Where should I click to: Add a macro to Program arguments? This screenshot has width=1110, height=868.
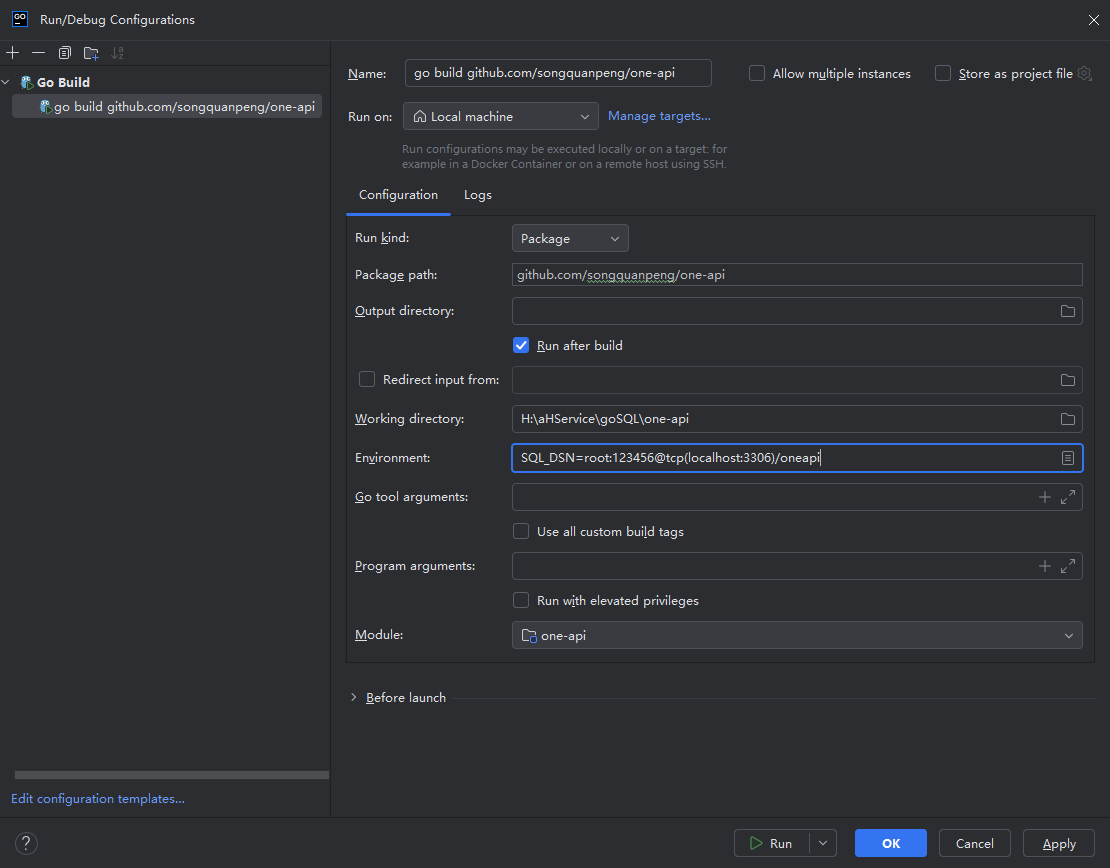1045,566
